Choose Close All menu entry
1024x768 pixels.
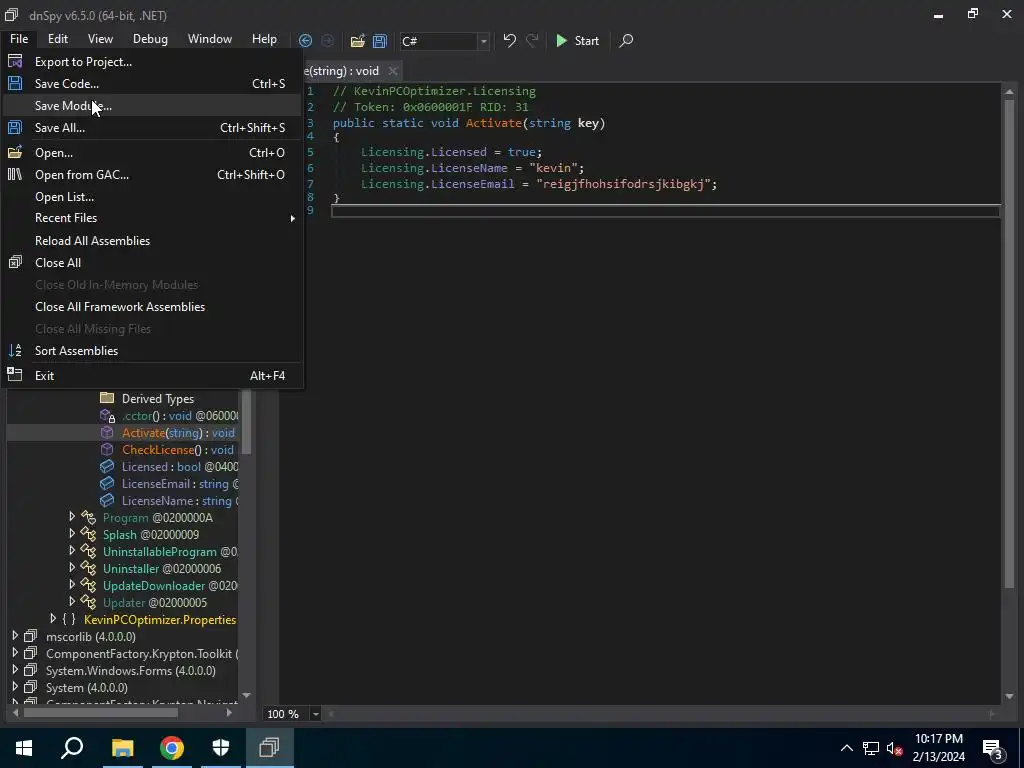tap(152, 263)
